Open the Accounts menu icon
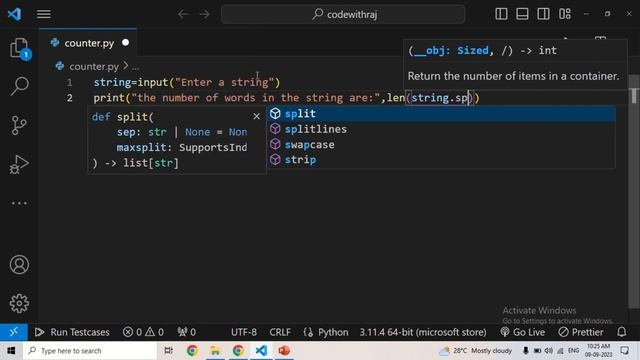 click(19, 264)
